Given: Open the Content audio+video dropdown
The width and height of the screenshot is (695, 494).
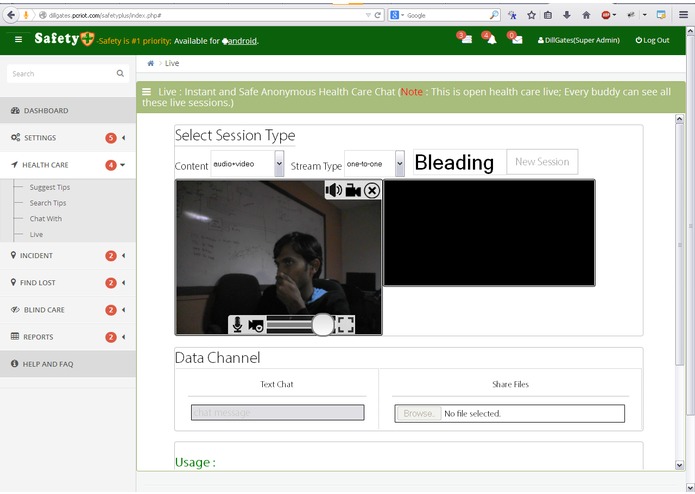Looking at the screenshot, I should tap(247, 163).
